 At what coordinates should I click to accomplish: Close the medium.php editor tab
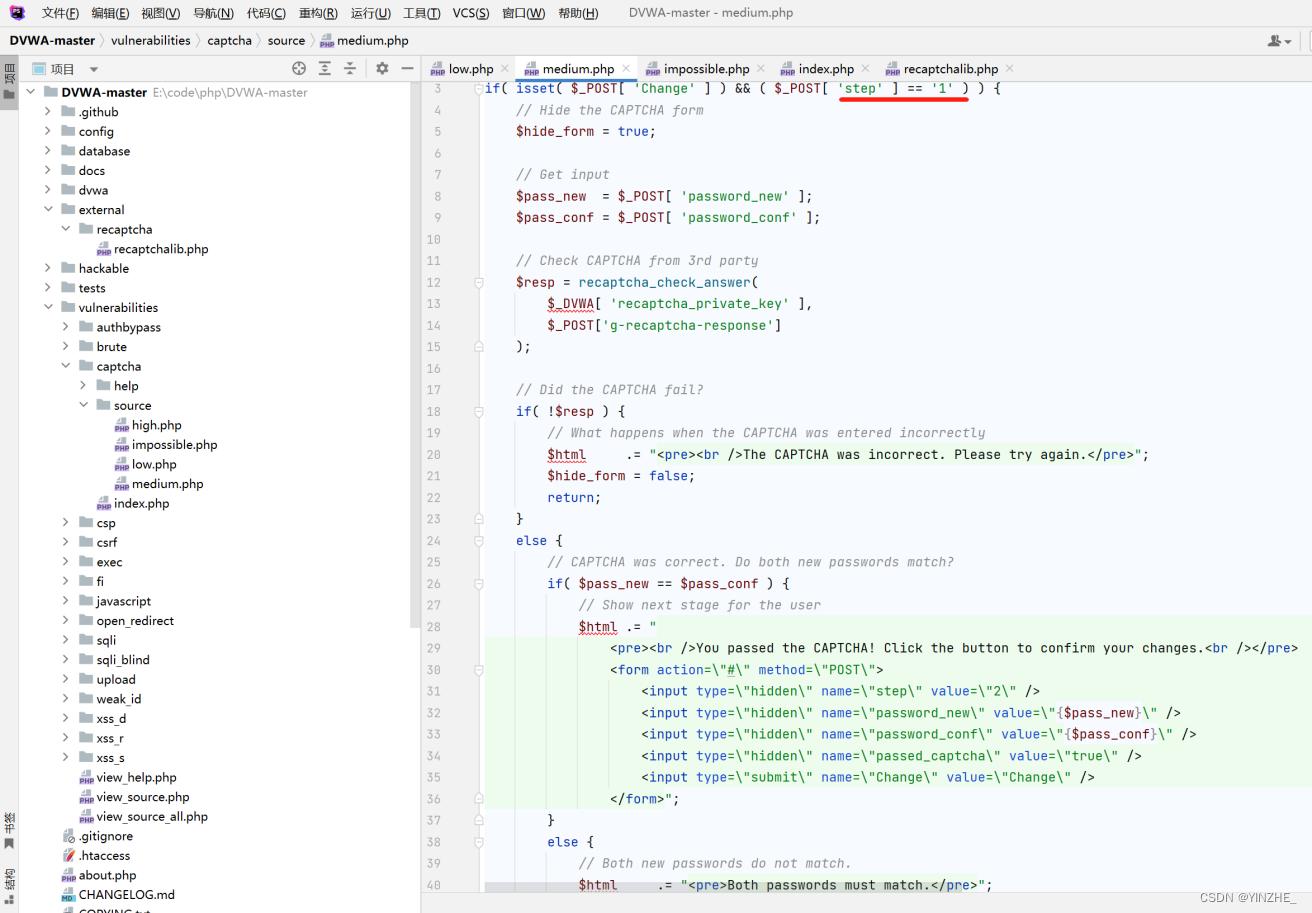point(626,69)
